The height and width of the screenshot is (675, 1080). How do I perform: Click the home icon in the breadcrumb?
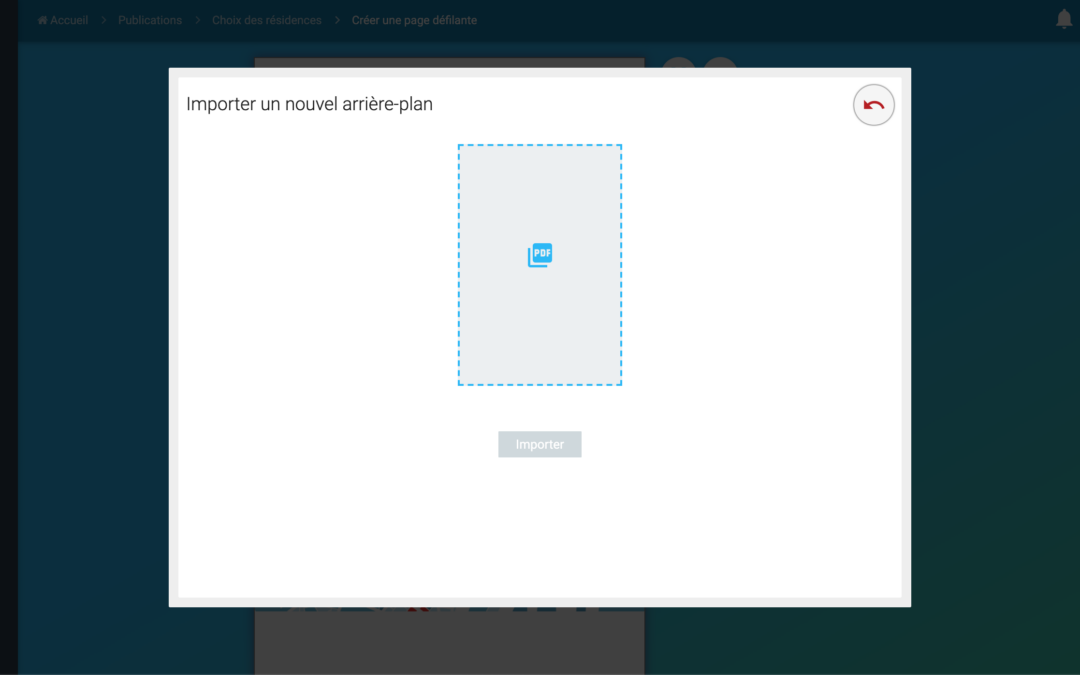point(43,20)
